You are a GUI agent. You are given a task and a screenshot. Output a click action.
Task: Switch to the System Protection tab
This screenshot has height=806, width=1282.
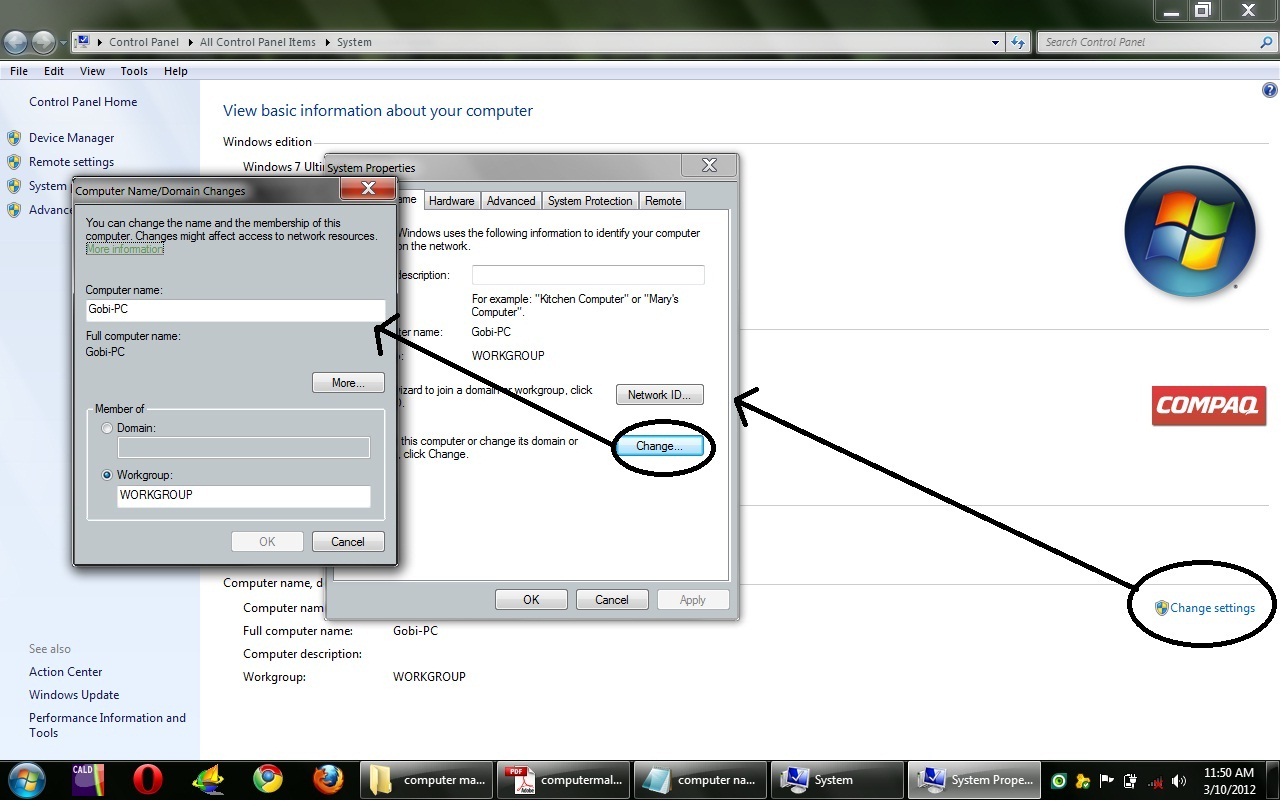[590, 200]
